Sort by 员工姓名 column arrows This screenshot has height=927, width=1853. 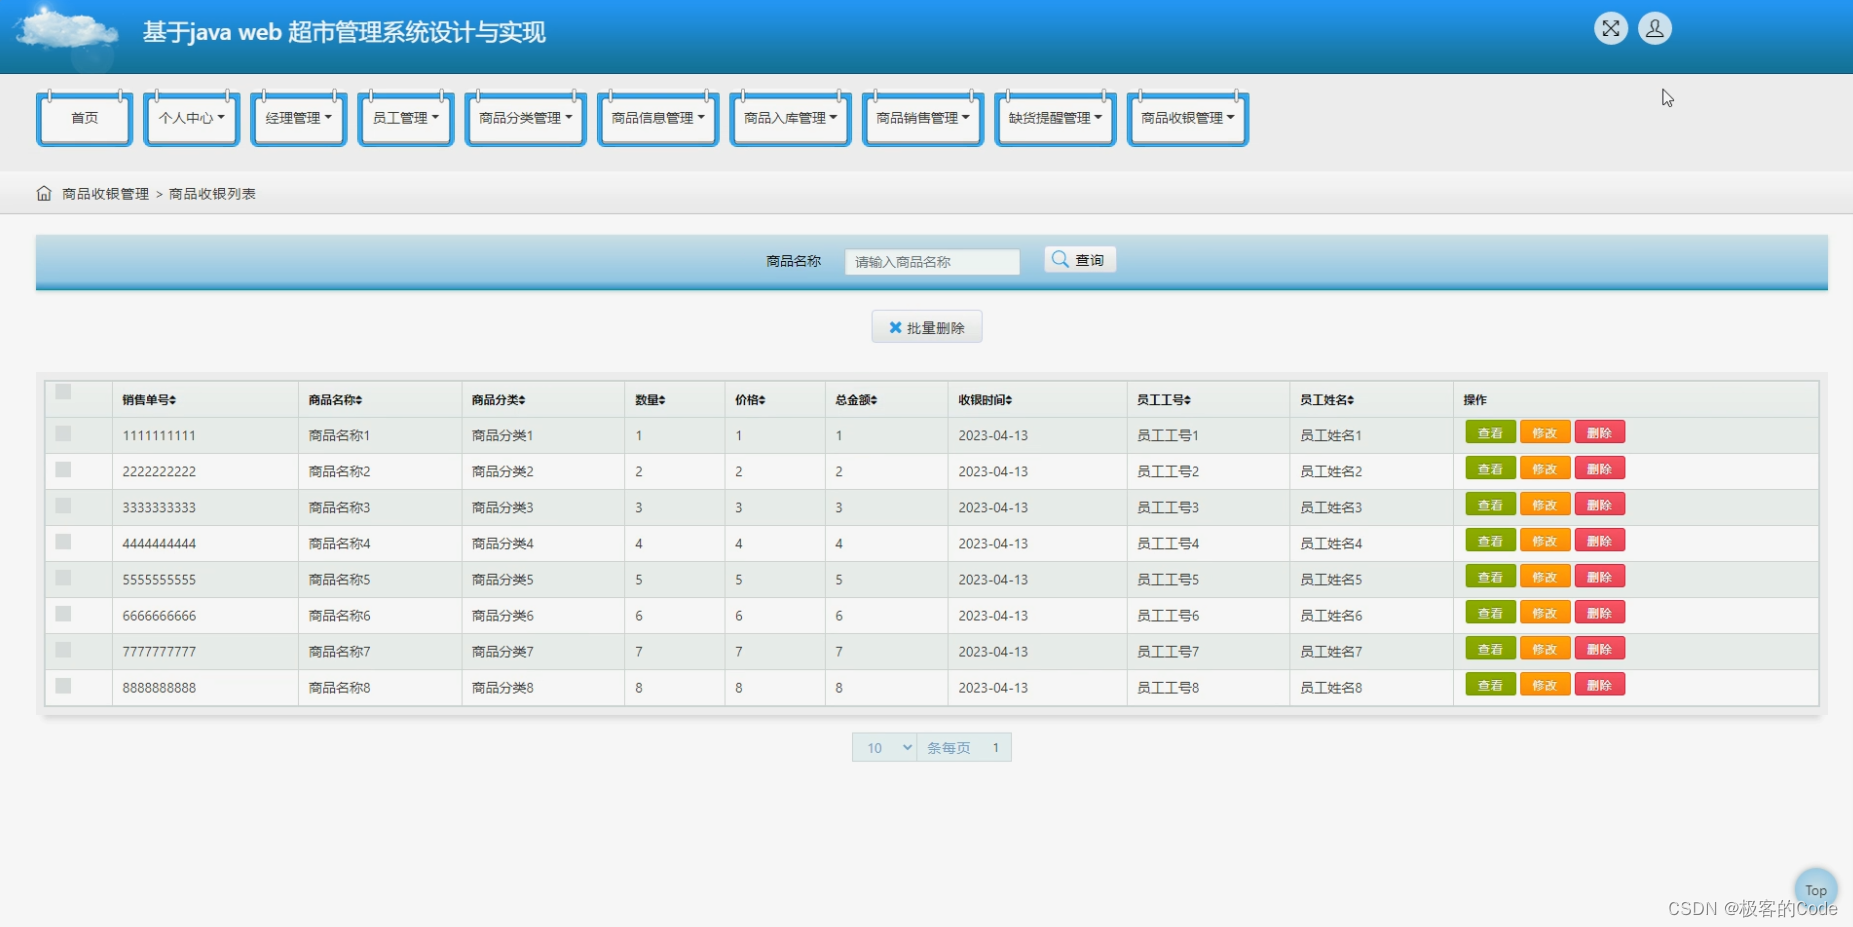pyautogui.click(x=1350, y=400)
